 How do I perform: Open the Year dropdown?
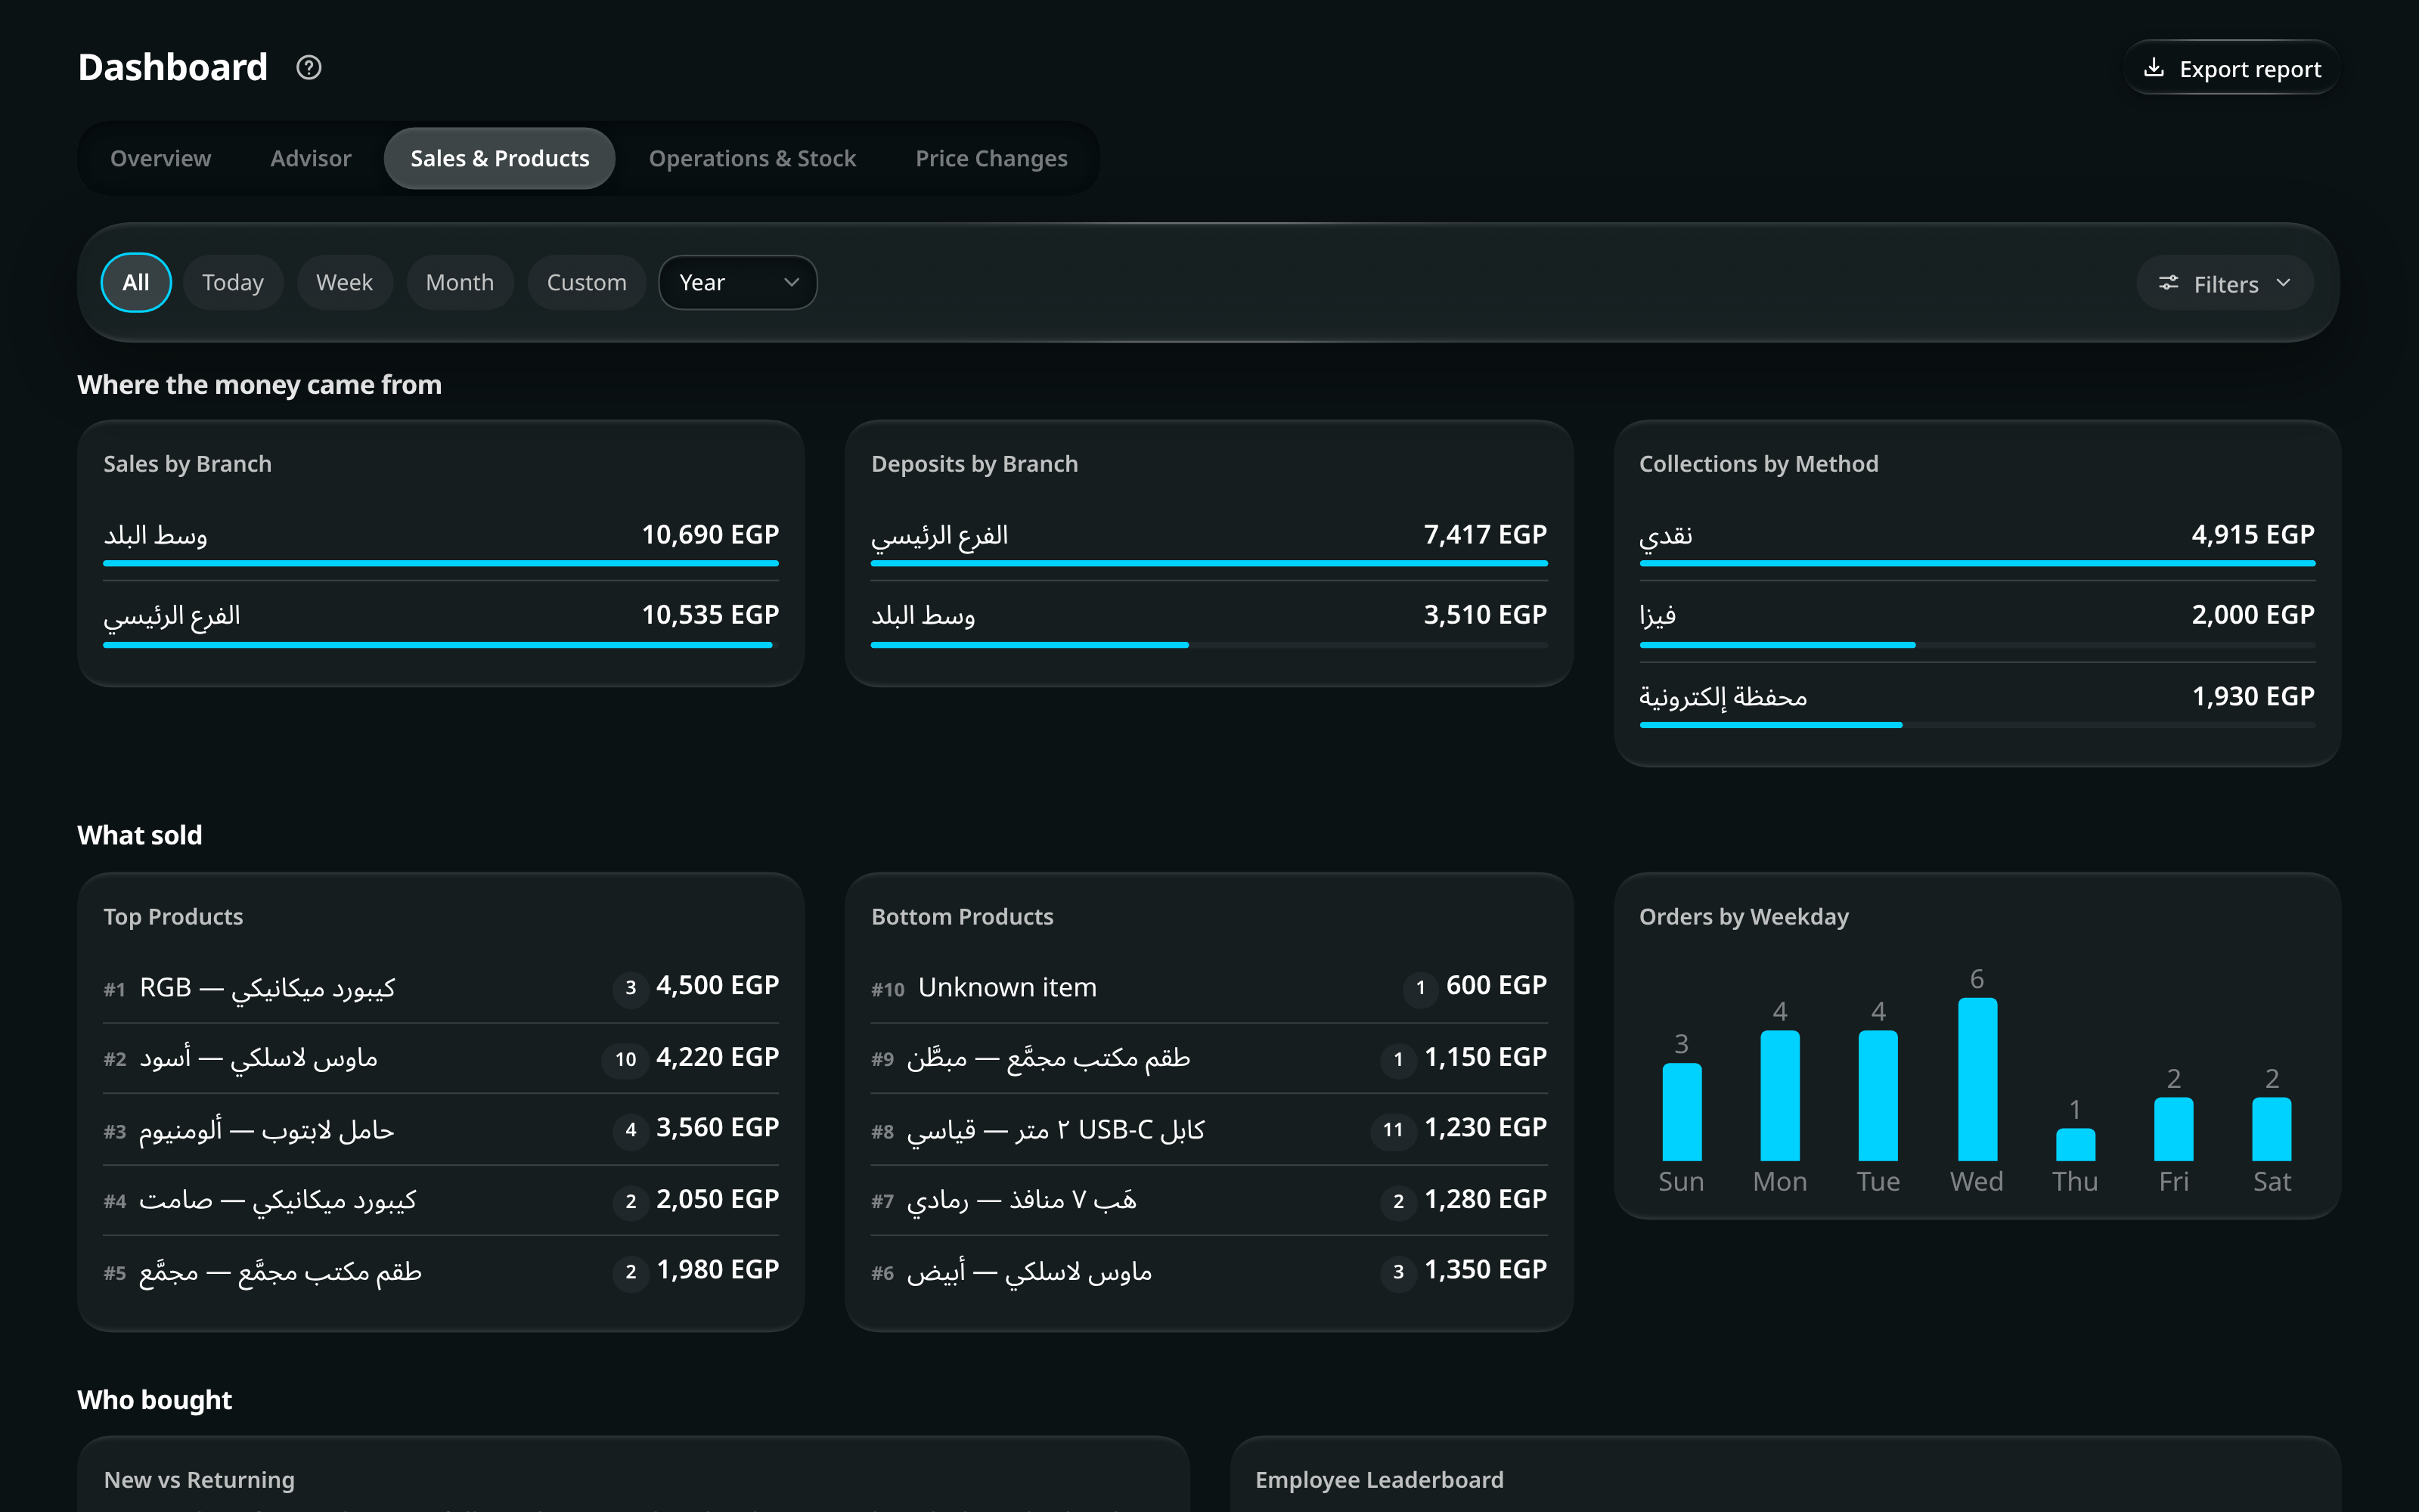point(738,283)
